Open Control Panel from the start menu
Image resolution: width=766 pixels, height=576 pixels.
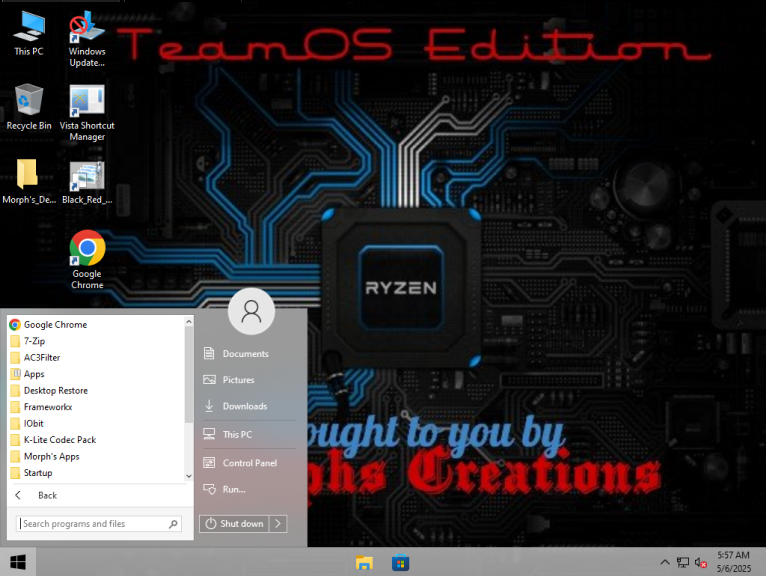(249, 463)
